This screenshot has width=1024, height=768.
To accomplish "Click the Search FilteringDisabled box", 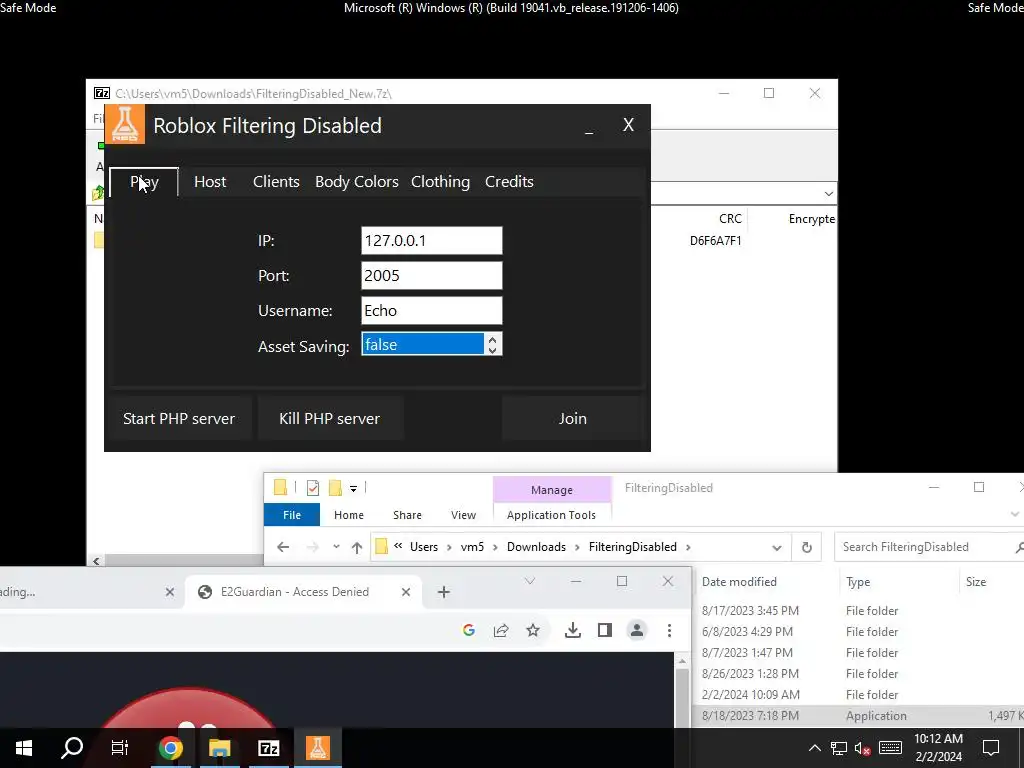I will (x=927, y=547).
